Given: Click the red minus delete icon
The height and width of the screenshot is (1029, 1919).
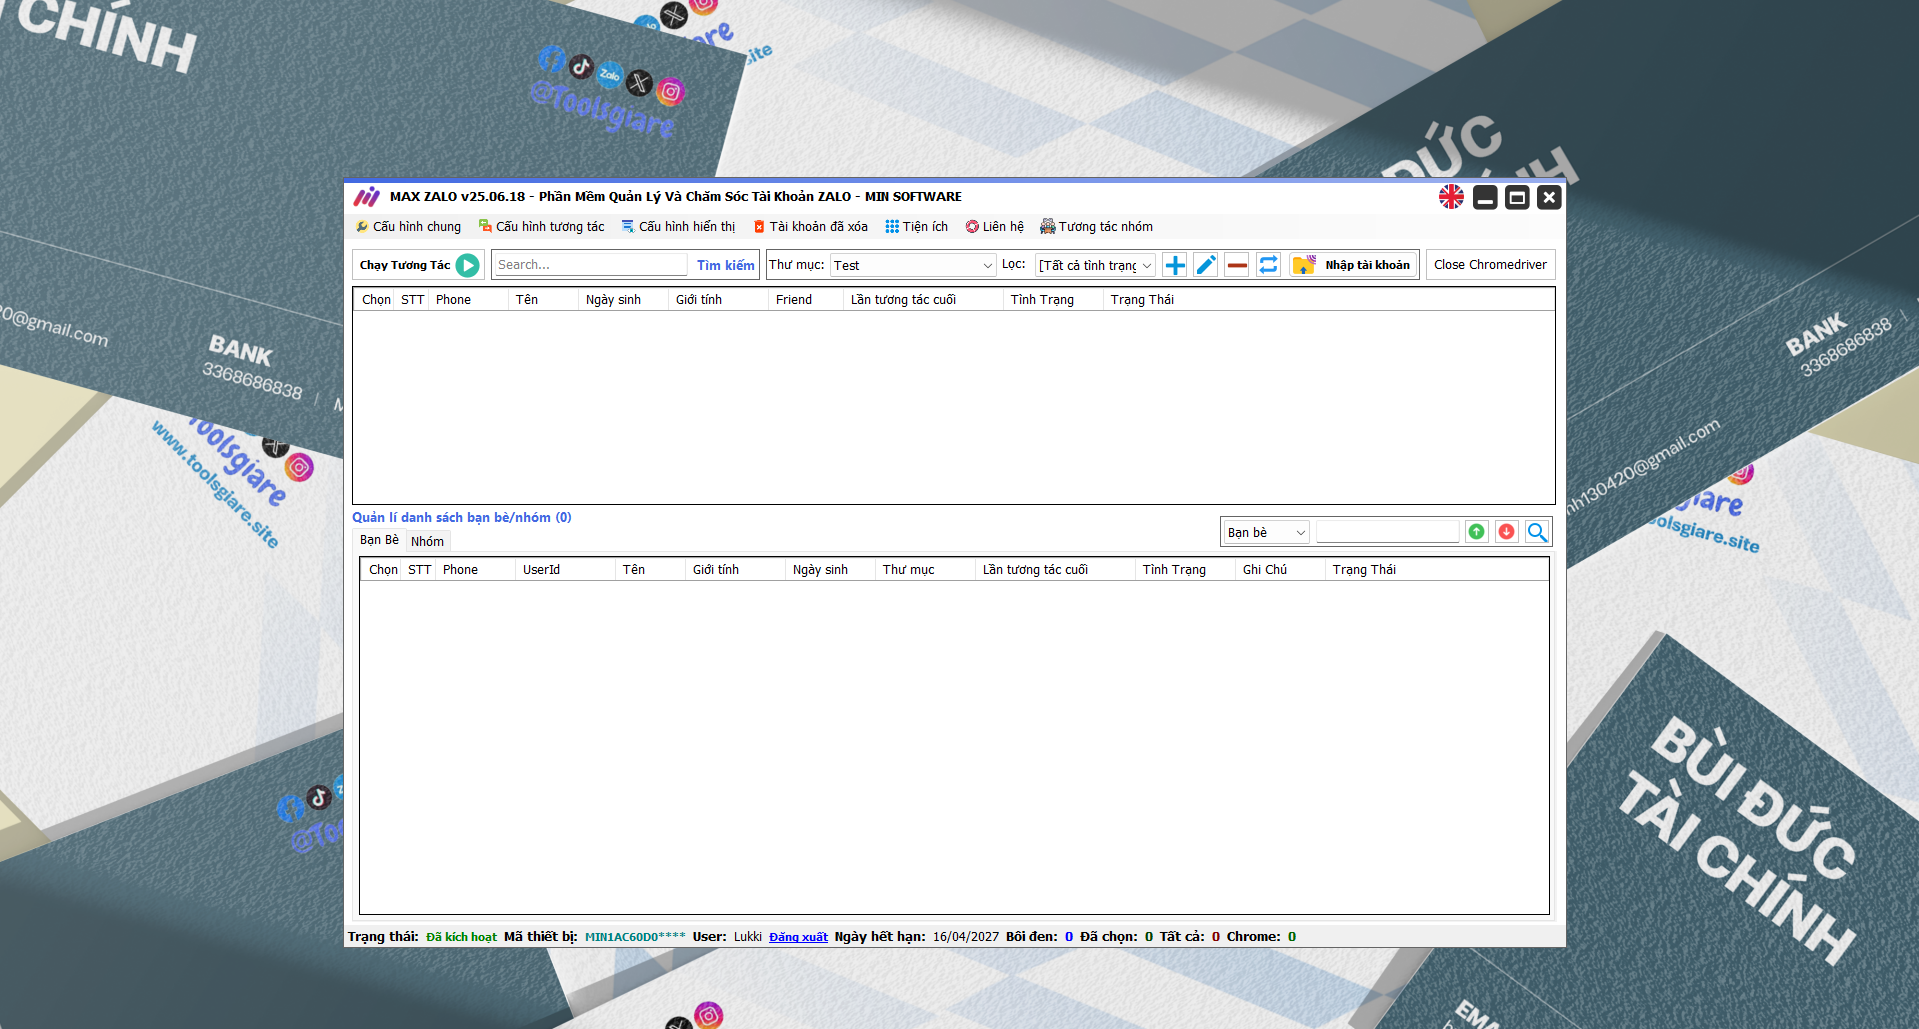Looking at the screenshot, I should [x=1237, y=265].
